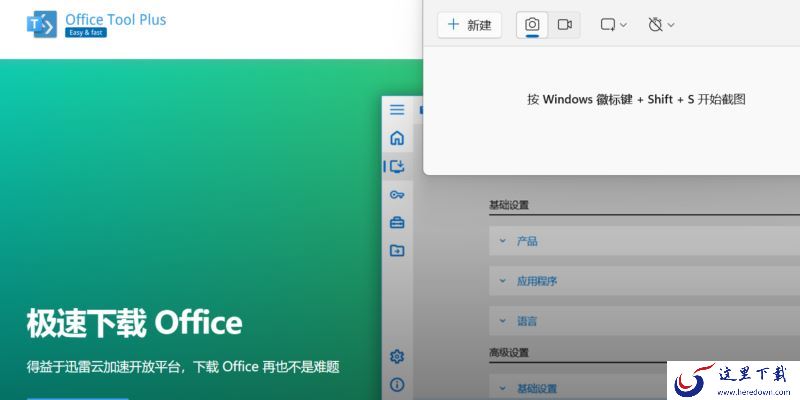The image size is (800, 400).
Task: Expand the 语言 section
Action: pyautogui.click(x=644, y=321)
